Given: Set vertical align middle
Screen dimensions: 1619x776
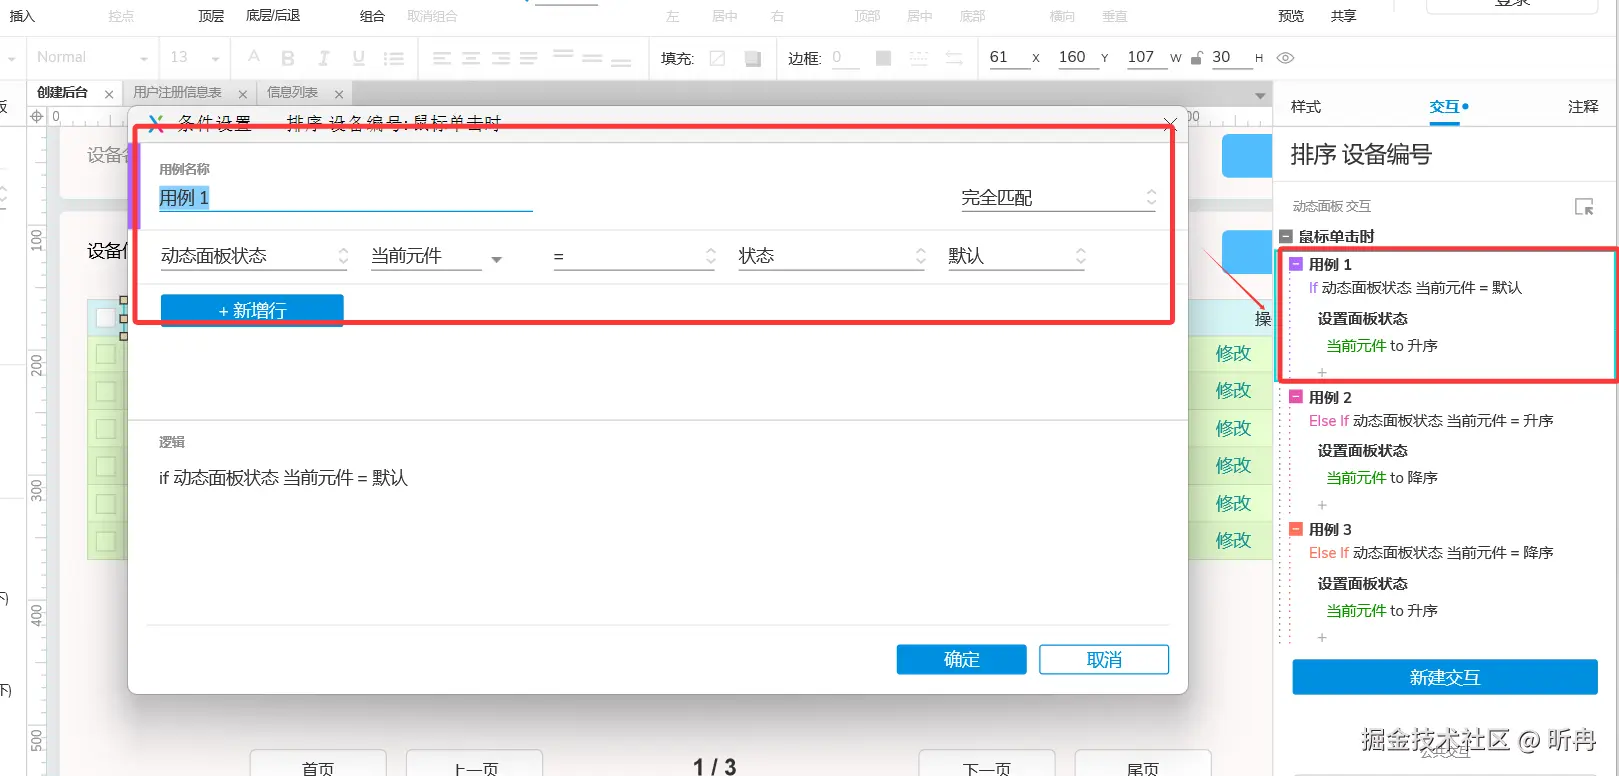Looking at the screenshot, I should click(592, 58).
